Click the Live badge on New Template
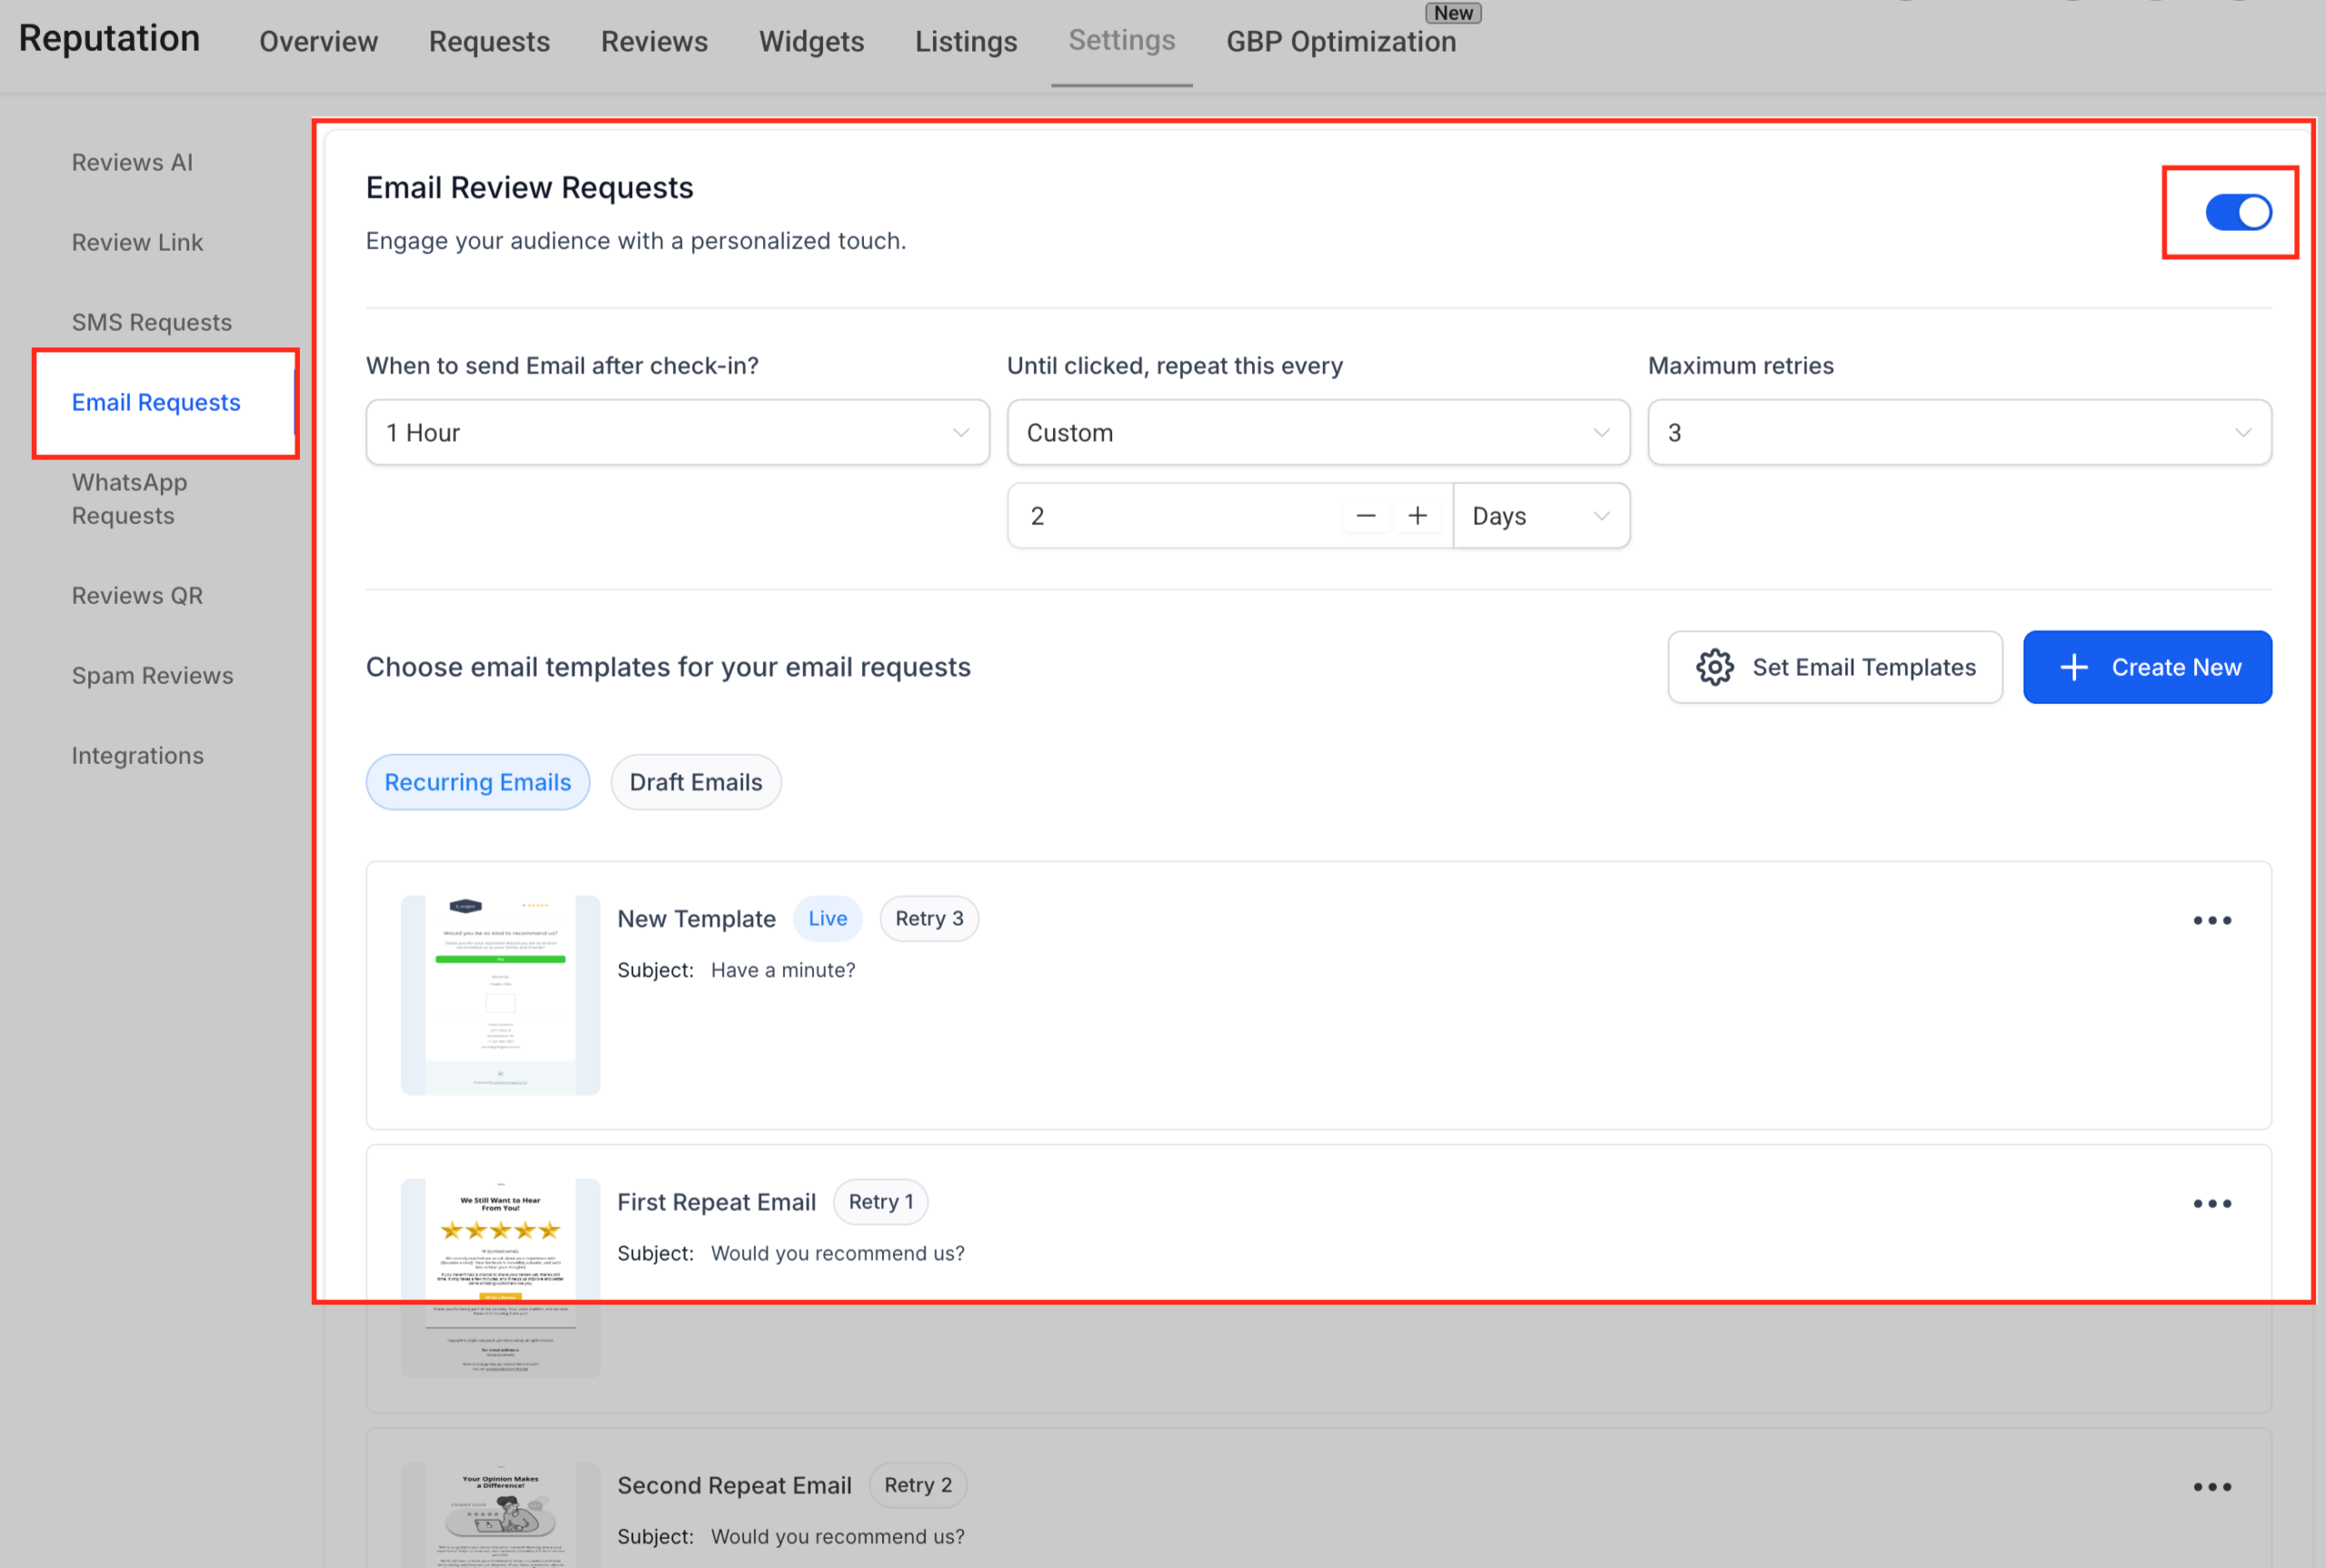2326x1568 pixels. (827, 918)
